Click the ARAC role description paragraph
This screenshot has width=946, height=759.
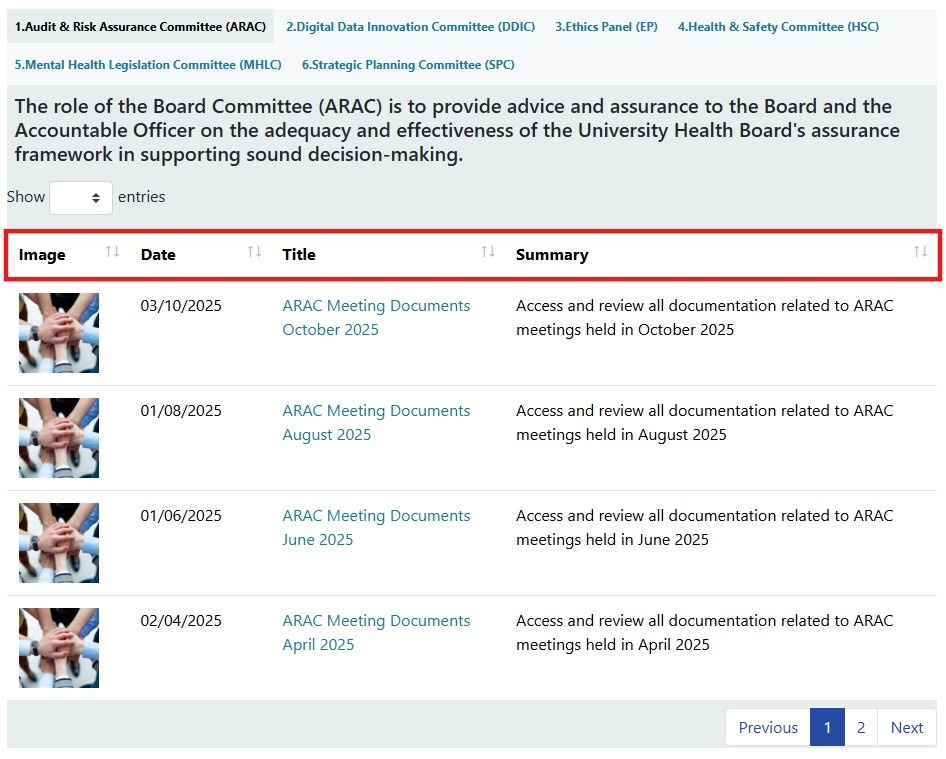[457, 130]
